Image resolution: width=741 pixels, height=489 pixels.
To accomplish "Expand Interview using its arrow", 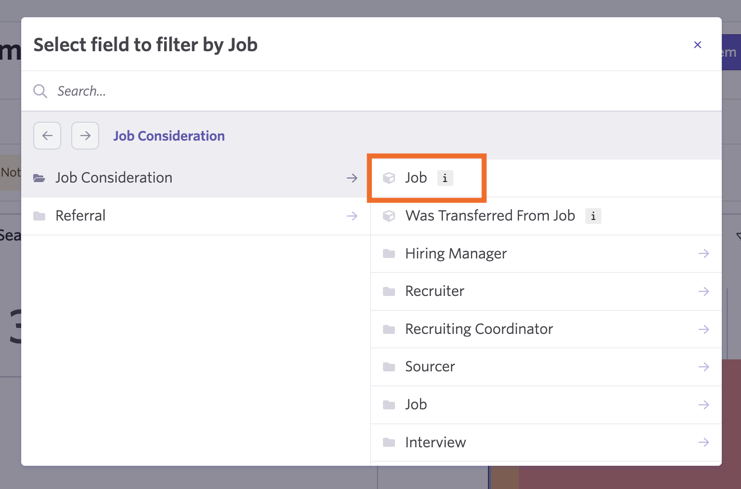I will 704,443.
